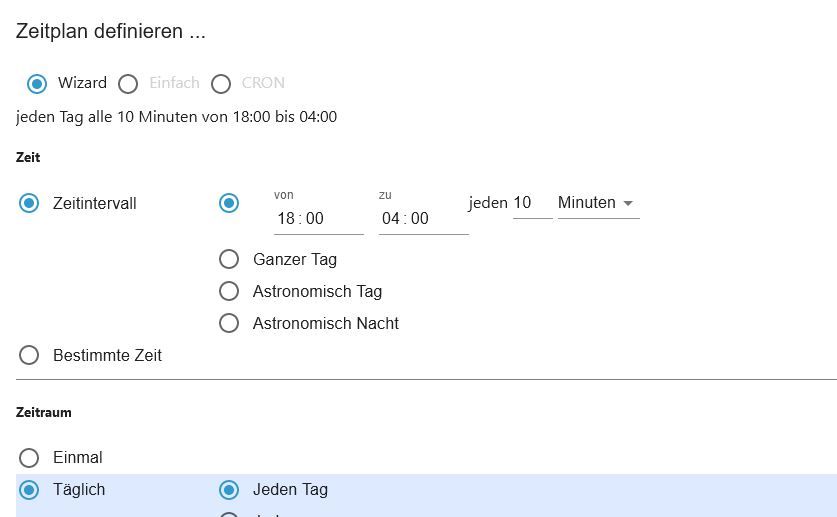Select the Zeitintervall option

(29, 203)
